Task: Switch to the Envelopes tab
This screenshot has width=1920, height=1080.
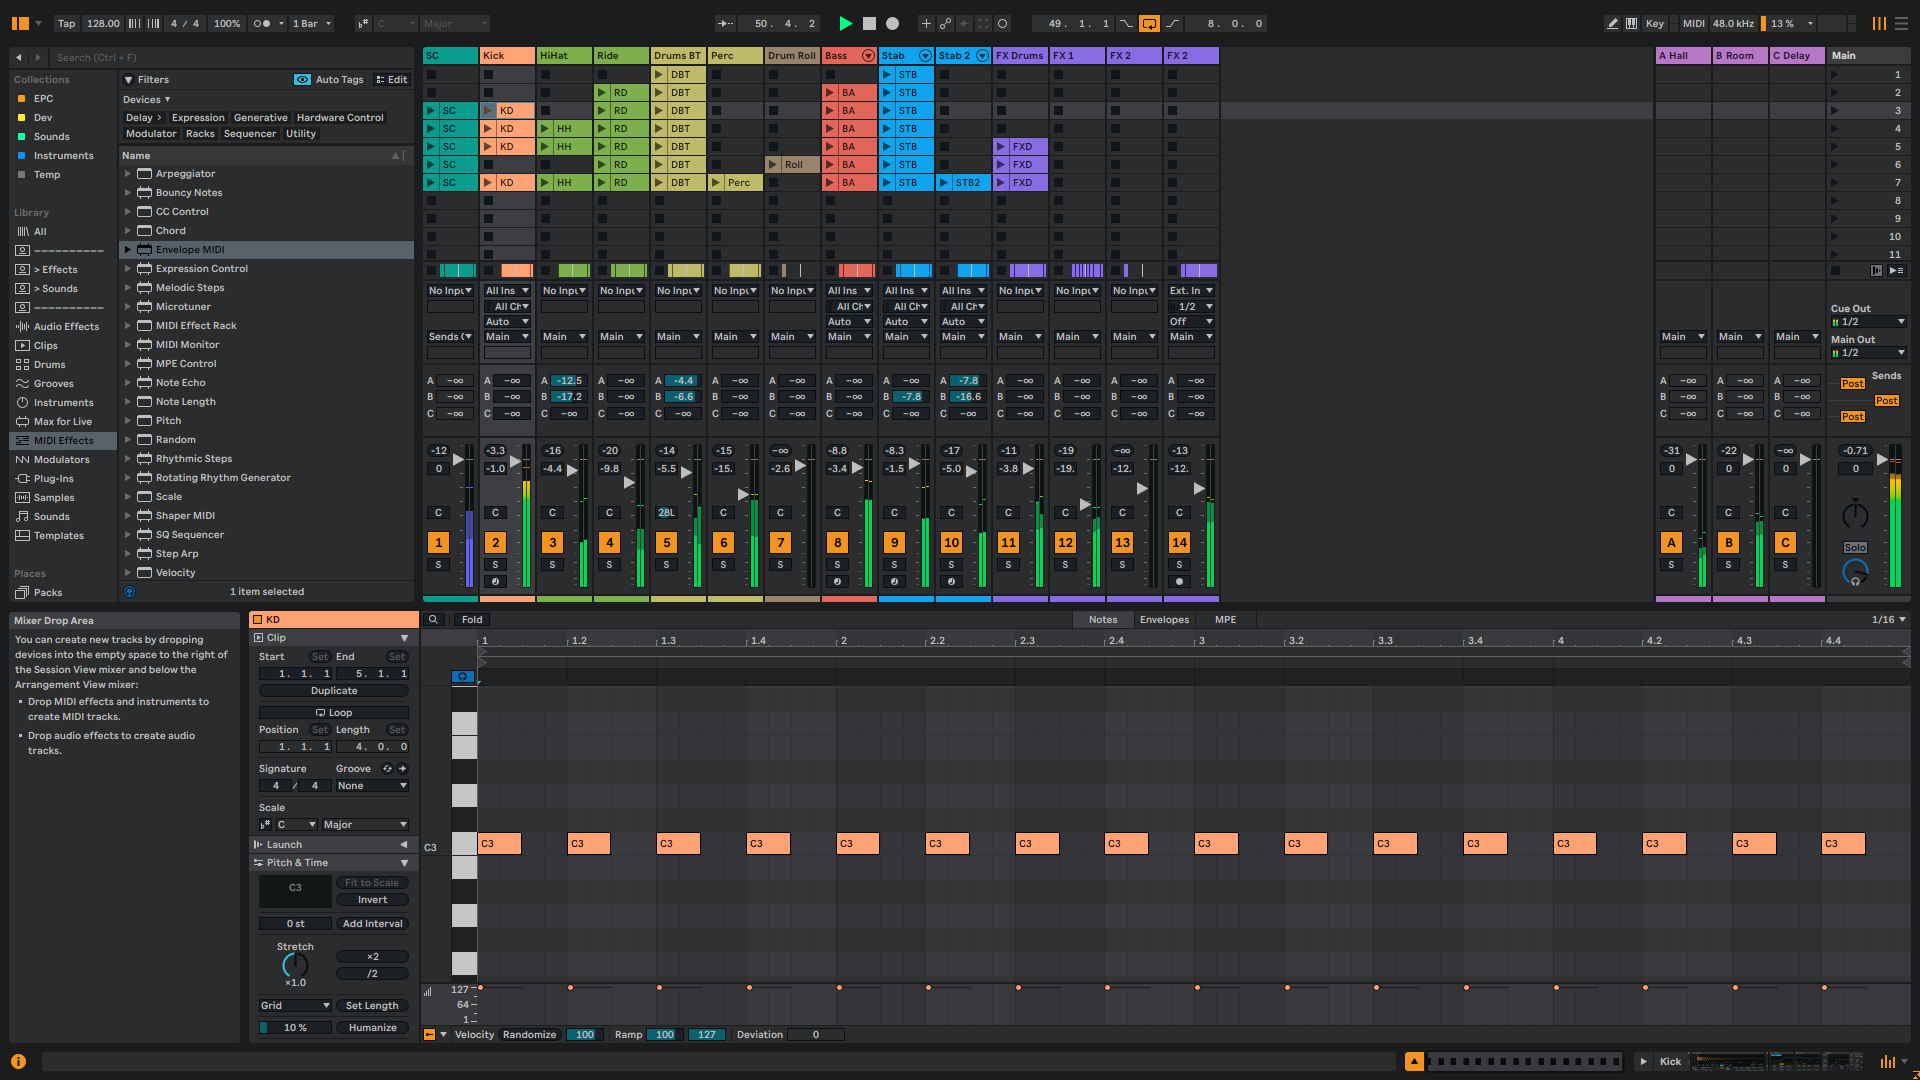Action: coord(1164,620)
